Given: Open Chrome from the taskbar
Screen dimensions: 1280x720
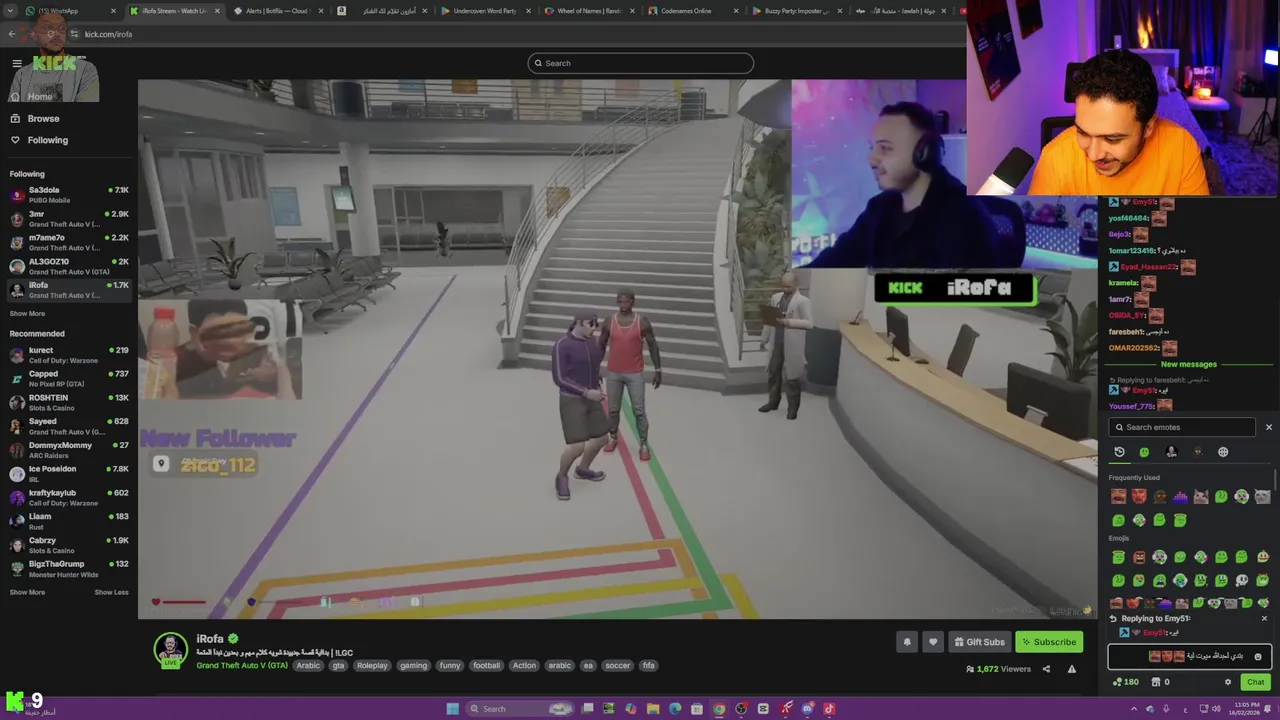Looking at the screenshot, I should pyautogui.click(x=718, y=709).
